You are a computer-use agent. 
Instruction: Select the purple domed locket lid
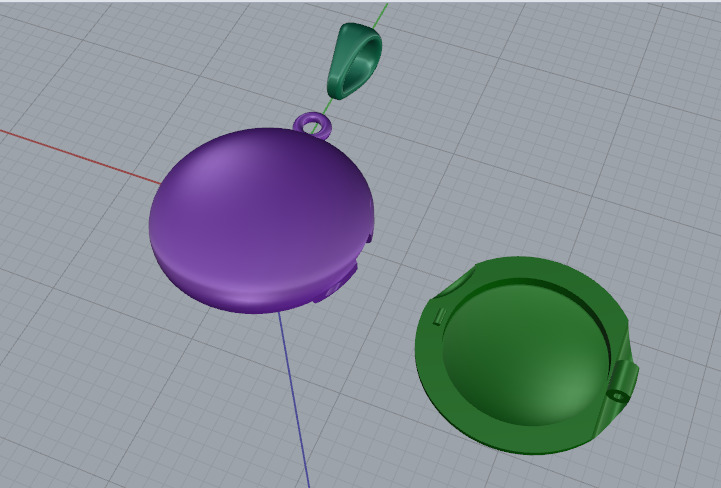pyautogui.click(x=261, y=221)
